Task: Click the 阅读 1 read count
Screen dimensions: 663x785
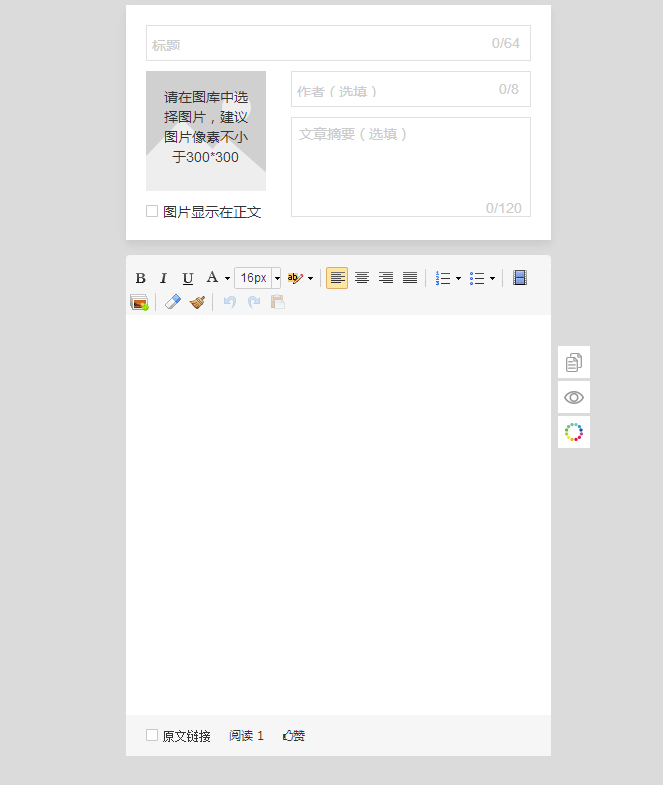Action: pyautogui.click(x=246, y=735)
